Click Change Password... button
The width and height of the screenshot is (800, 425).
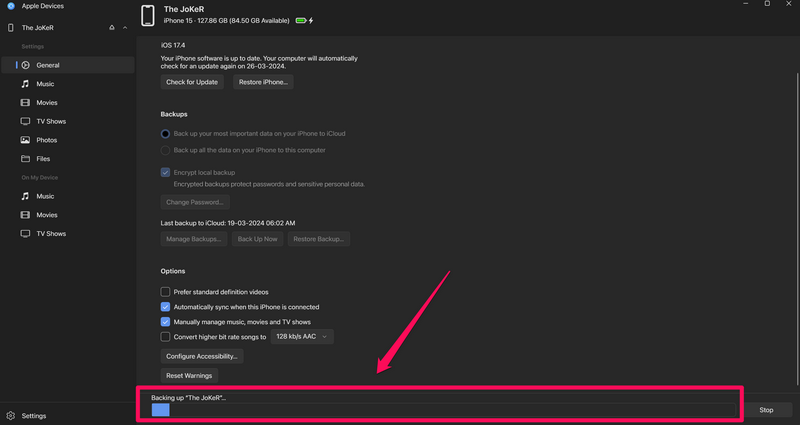coord(195,202)
